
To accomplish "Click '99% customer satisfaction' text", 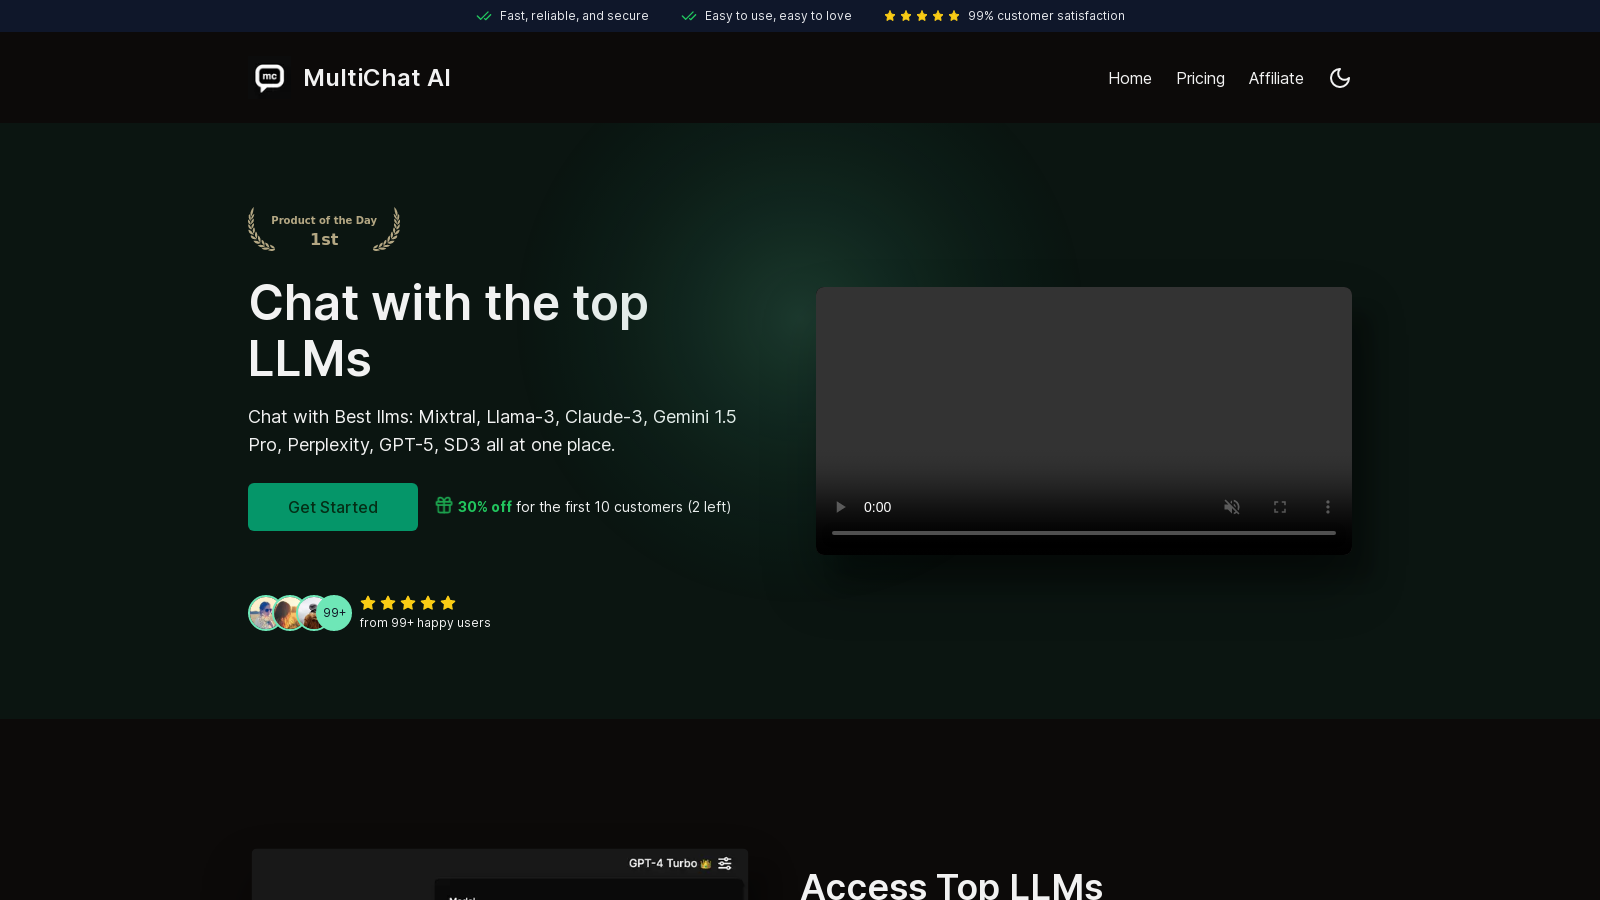I will pos(1046,16).
